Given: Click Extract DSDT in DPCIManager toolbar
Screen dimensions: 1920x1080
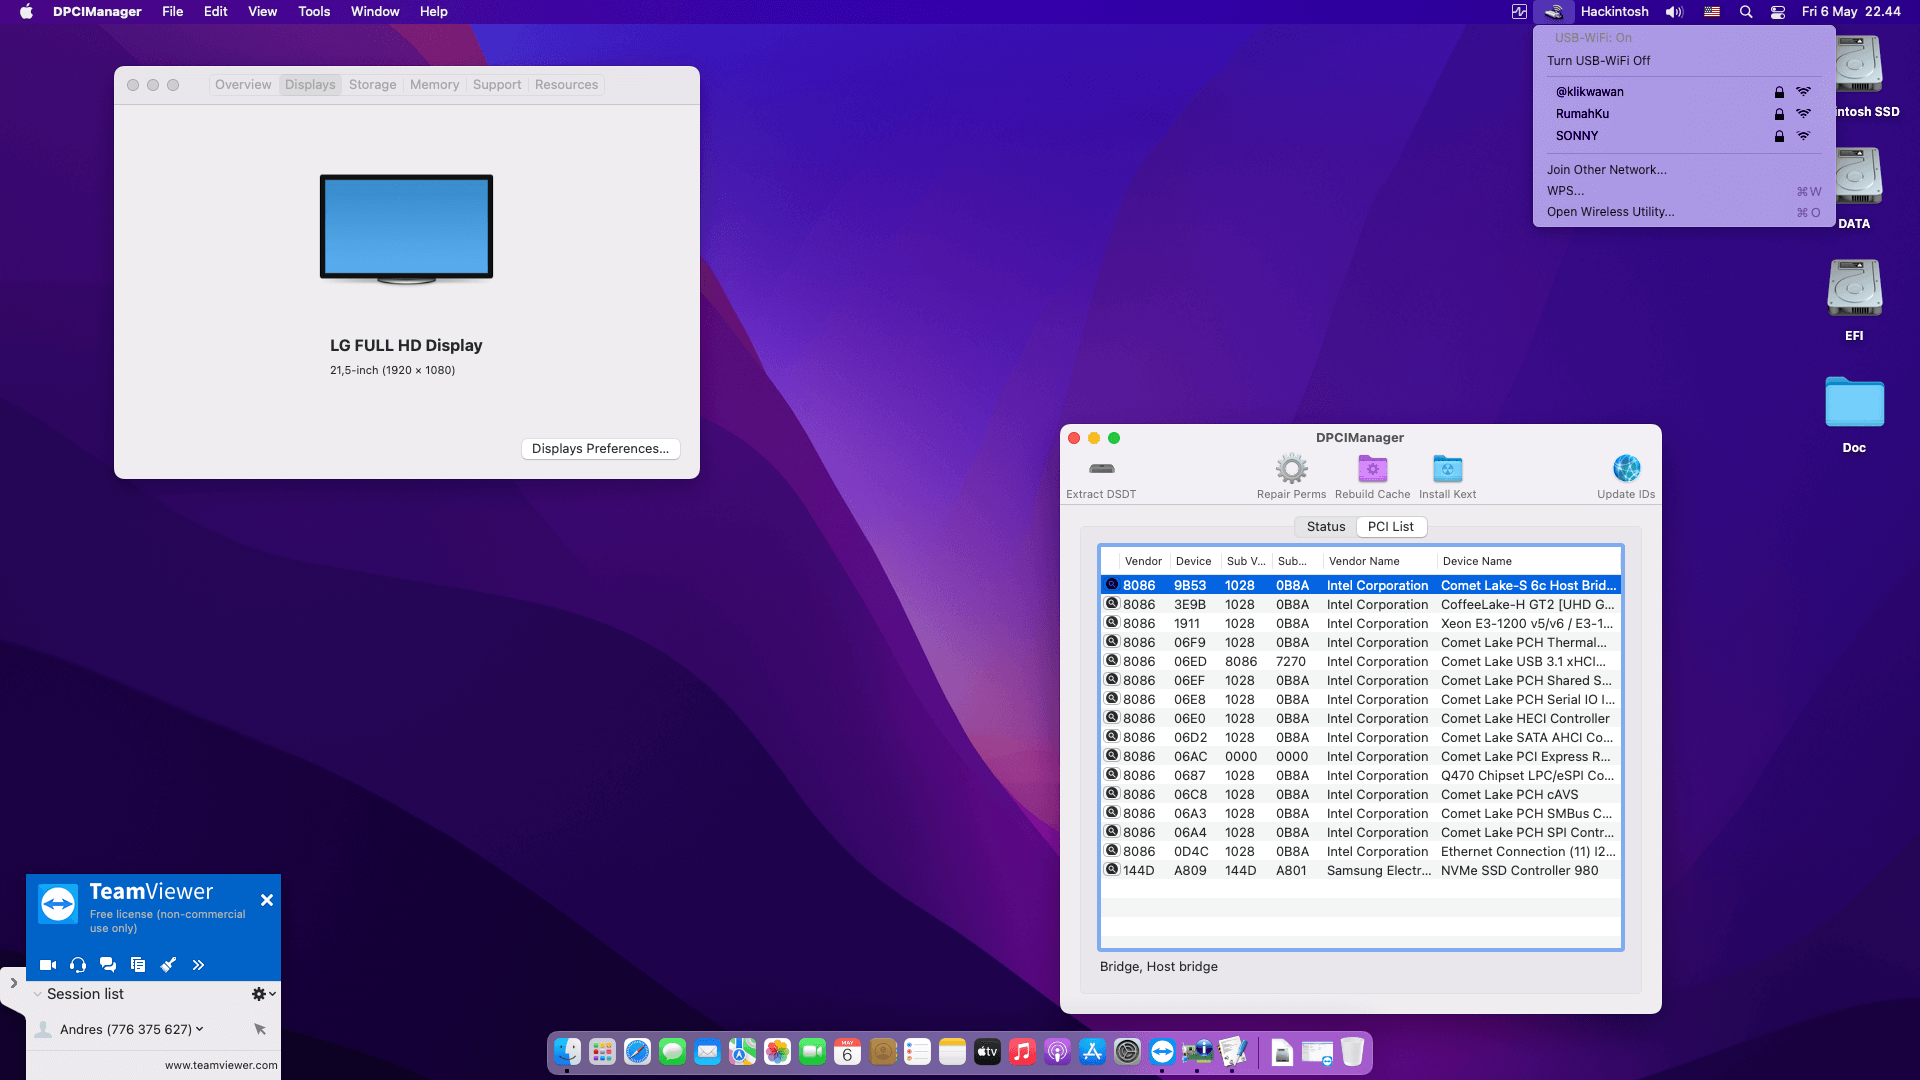Looking at the screenshot, I should tap(1101, 477).
